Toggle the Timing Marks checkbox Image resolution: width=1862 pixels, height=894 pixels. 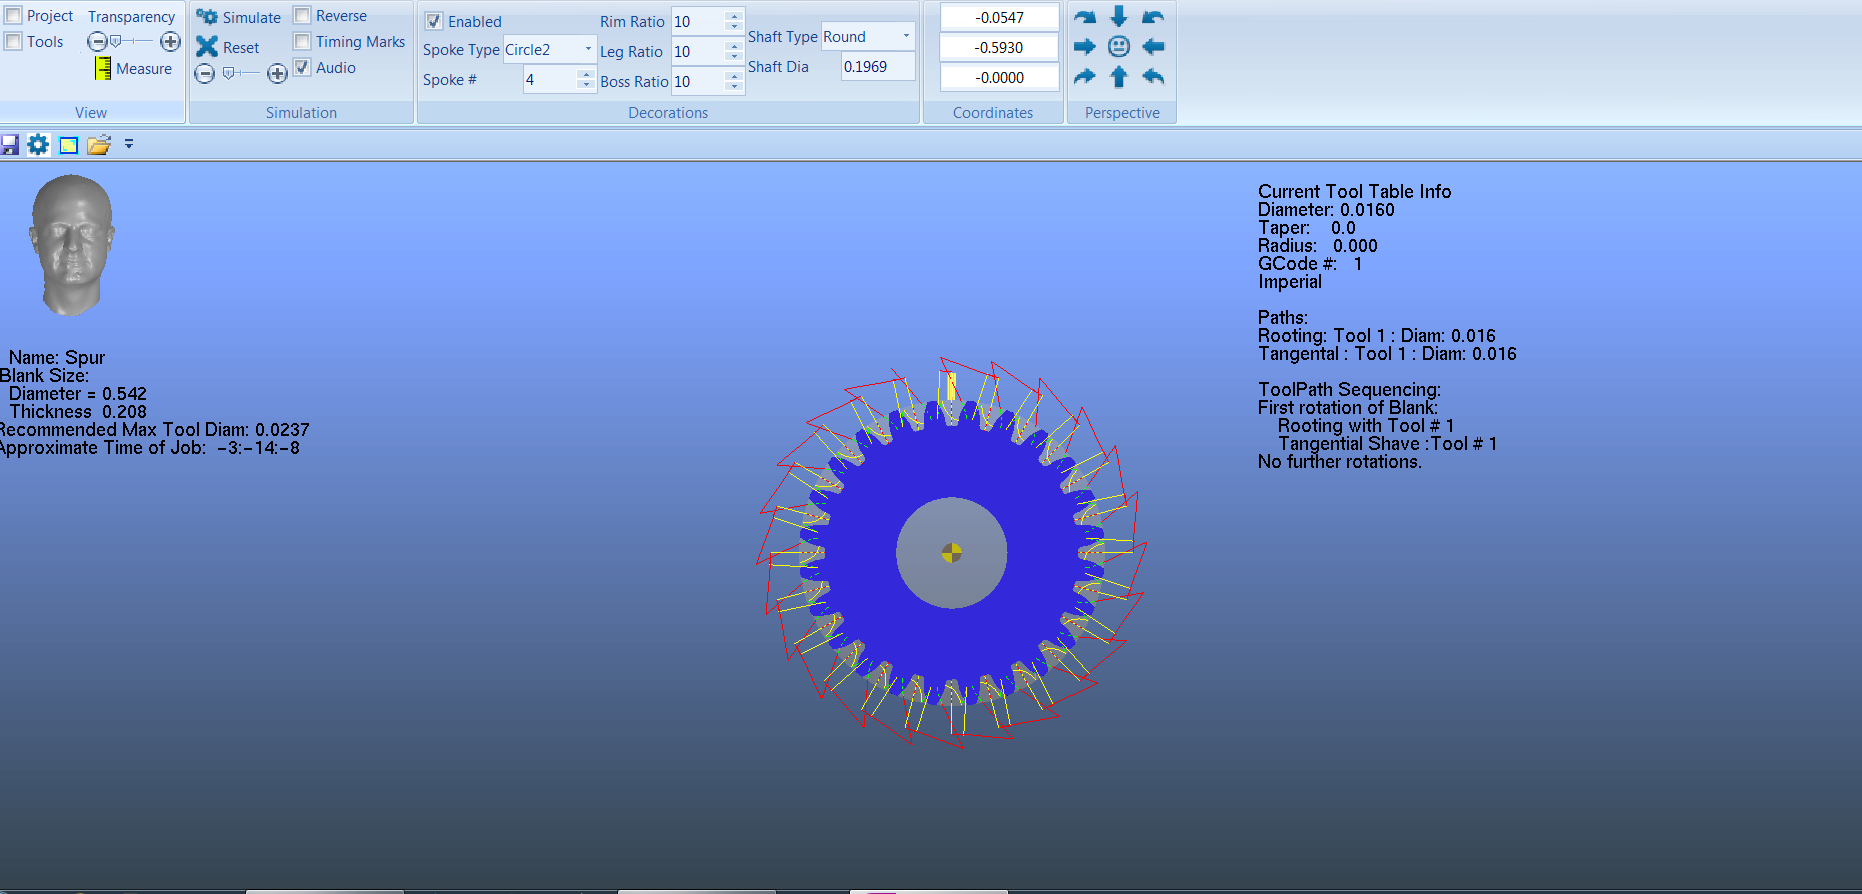302,42
